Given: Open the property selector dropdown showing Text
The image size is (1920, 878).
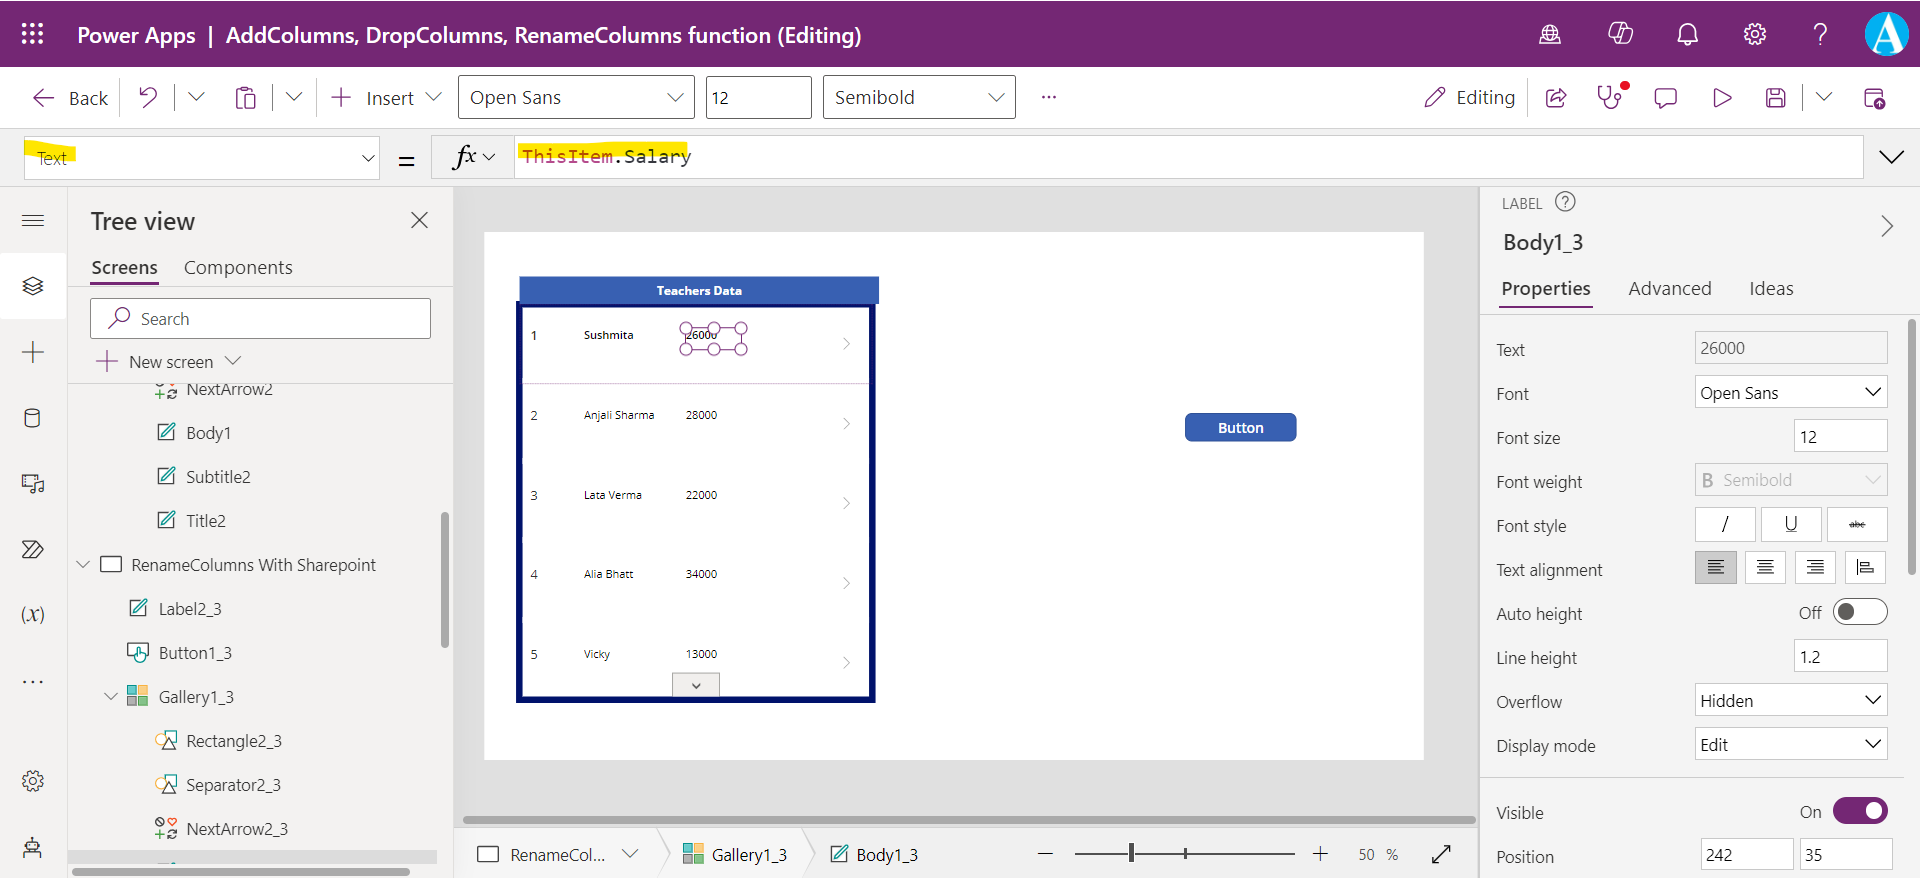Looking at the screenshot, I should pyautogui.click(x=202, y=158).
